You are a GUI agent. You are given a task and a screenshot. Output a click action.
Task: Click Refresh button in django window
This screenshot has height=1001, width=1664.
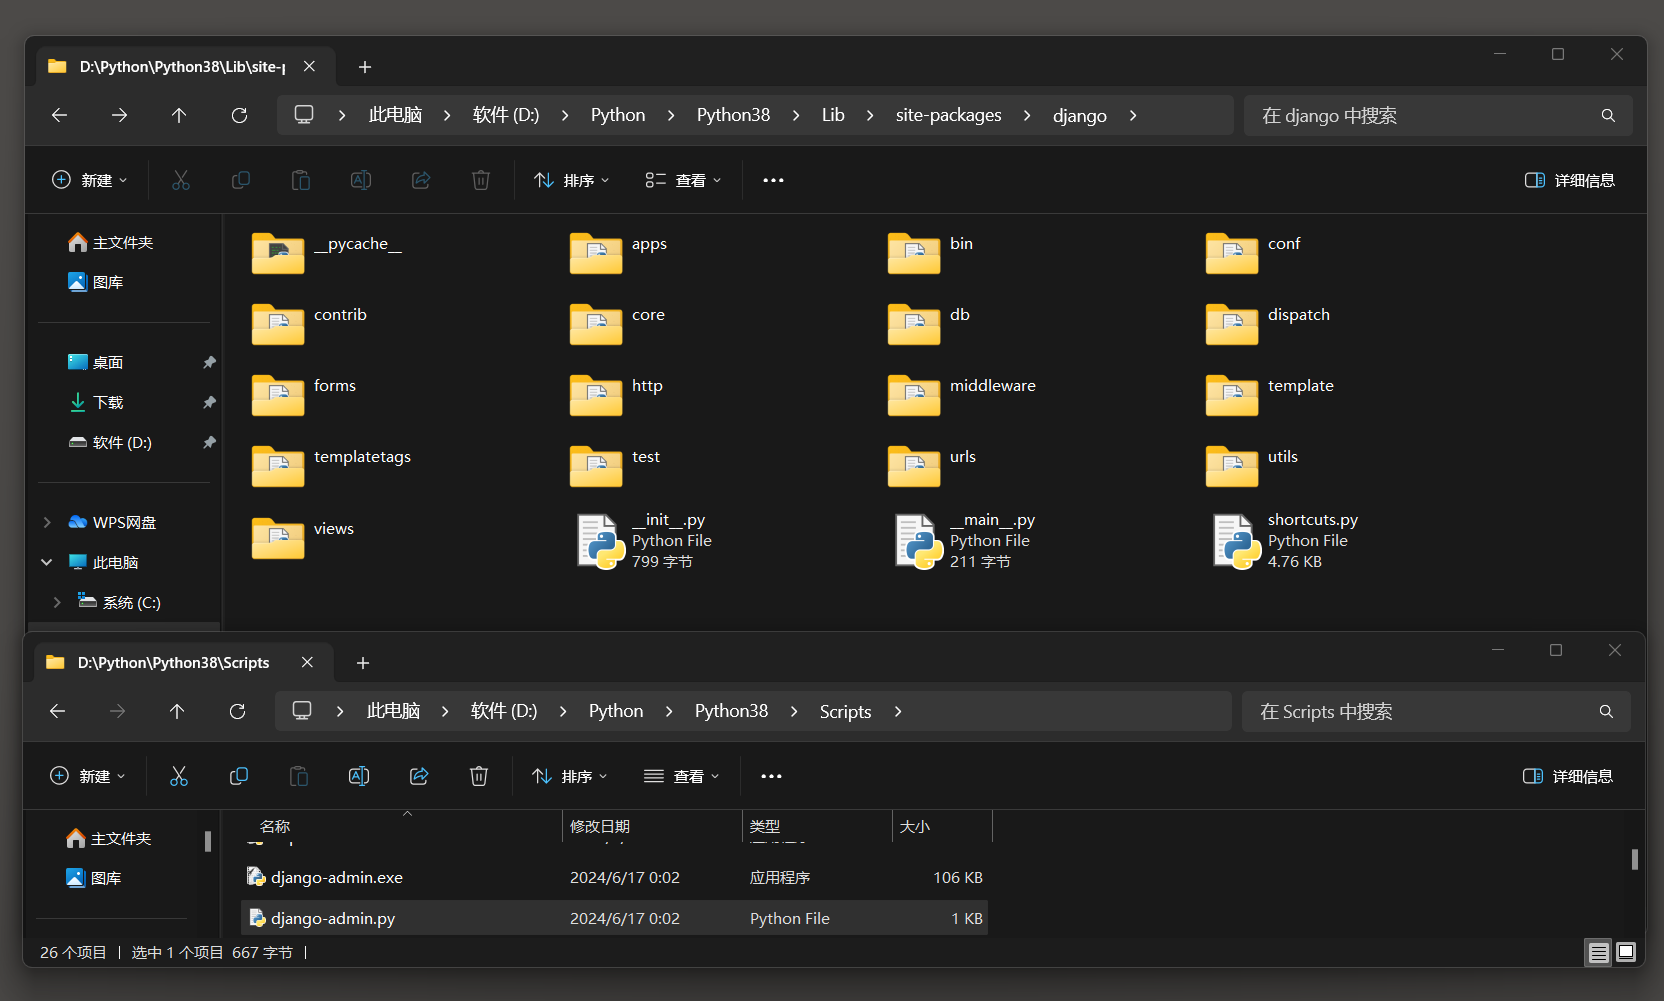pos(239,115)
